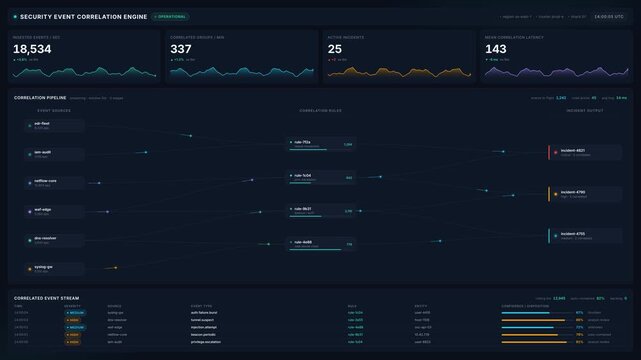This screenshot has height=360, width=641.
Task: Click the Active Incidents orange sparkline
Action: pos(399,72)
